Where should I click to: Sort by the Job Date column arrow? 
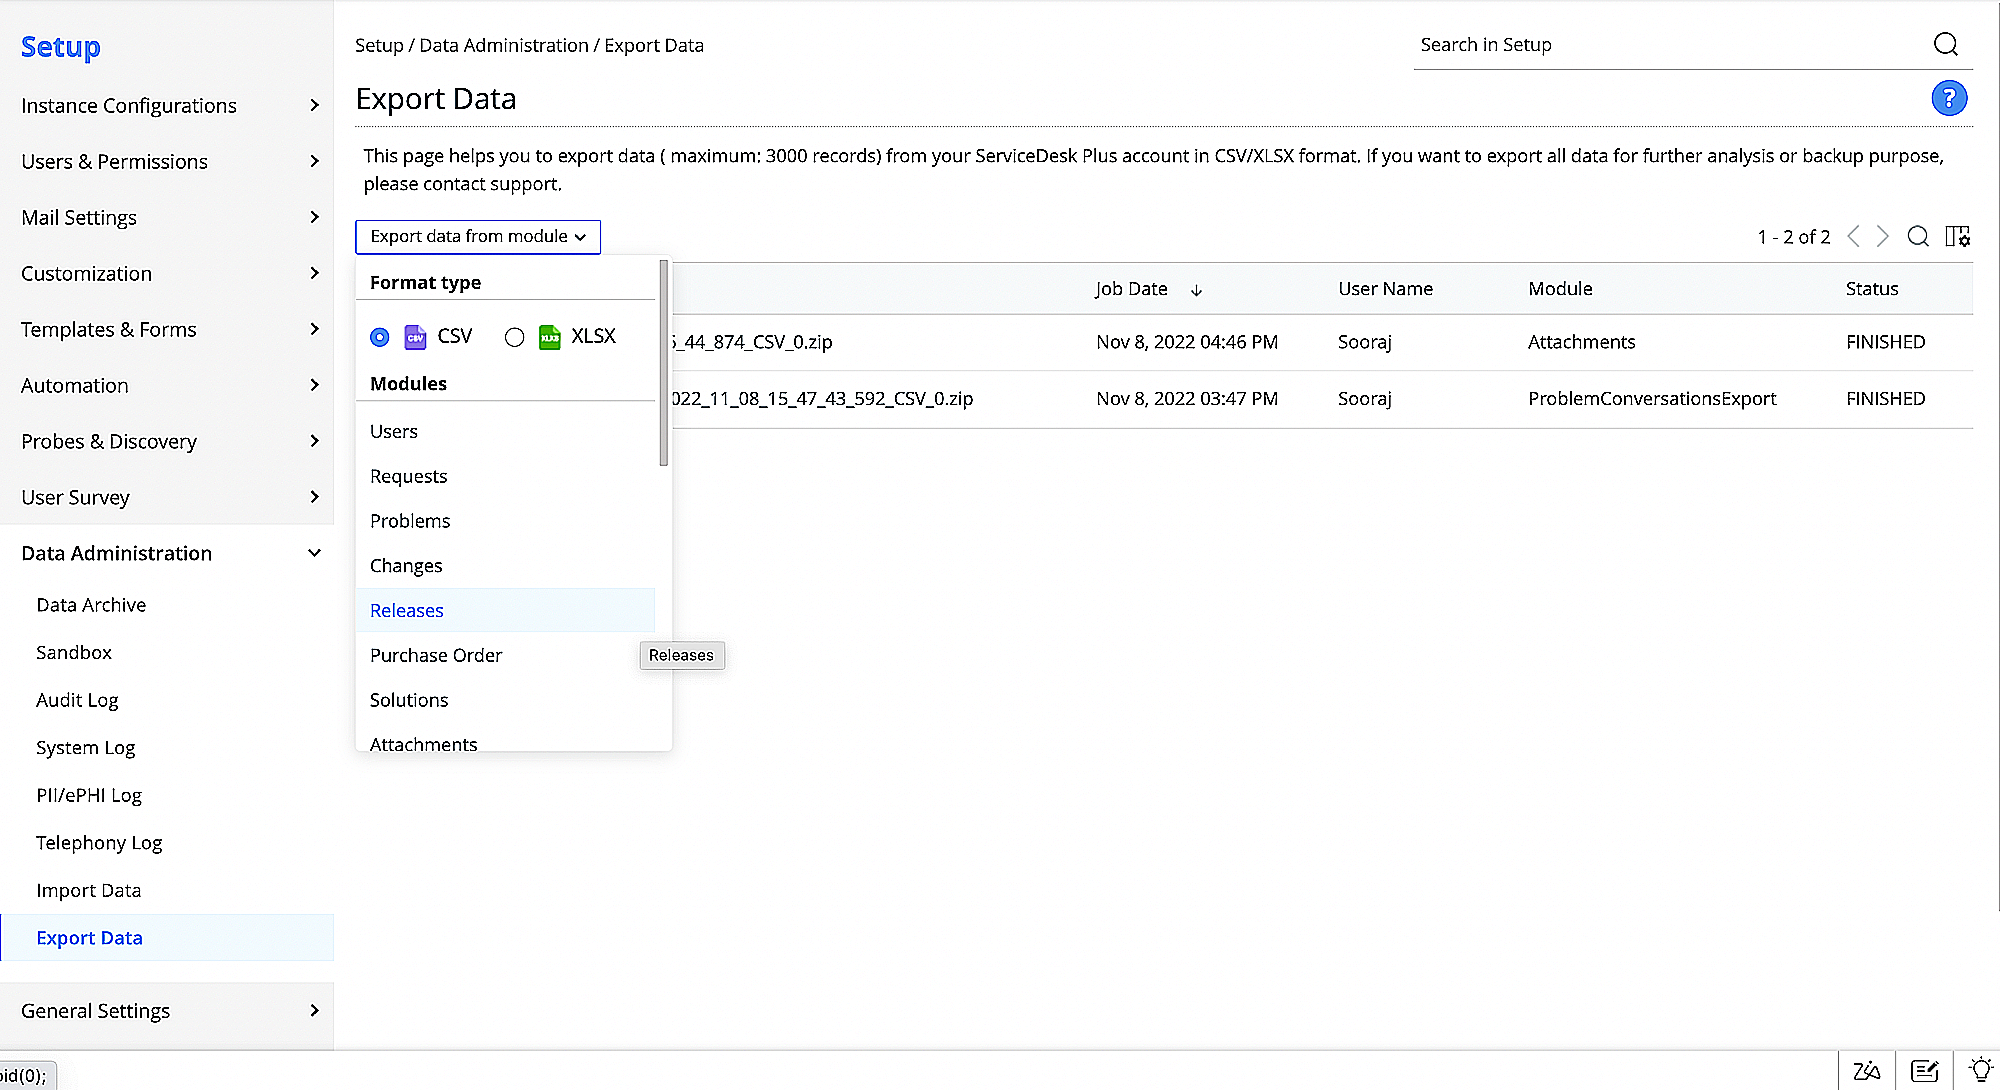pyautogui.click(x=1196, y=290)
